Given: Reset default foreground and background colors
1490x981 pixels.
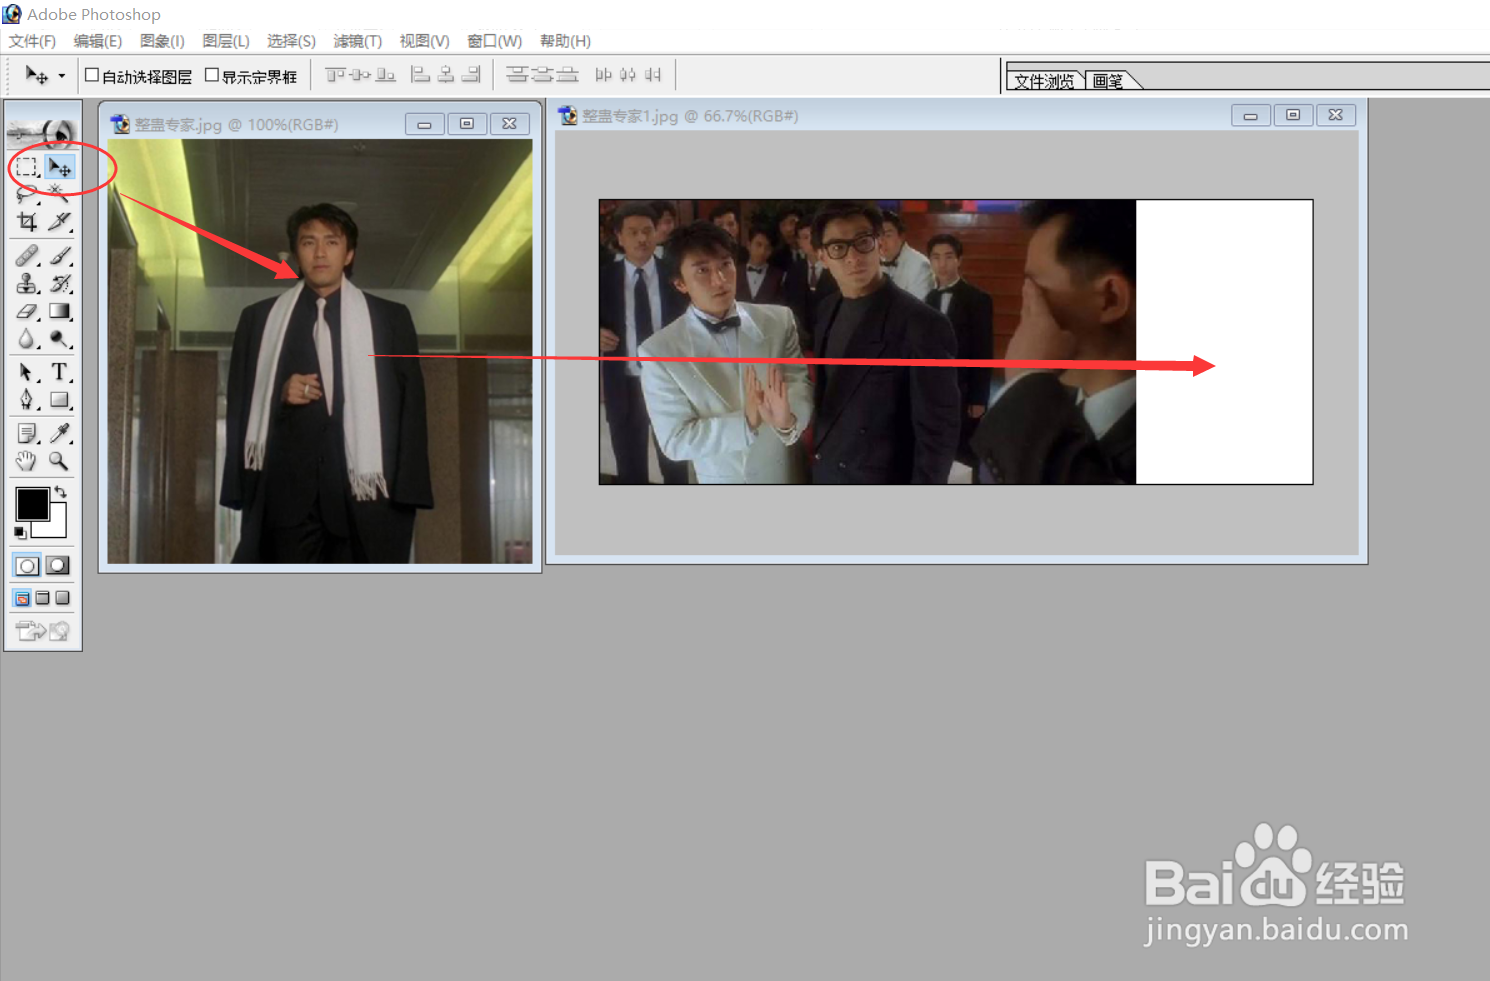Looking at the screenshot, I should [x=20, y=532].
